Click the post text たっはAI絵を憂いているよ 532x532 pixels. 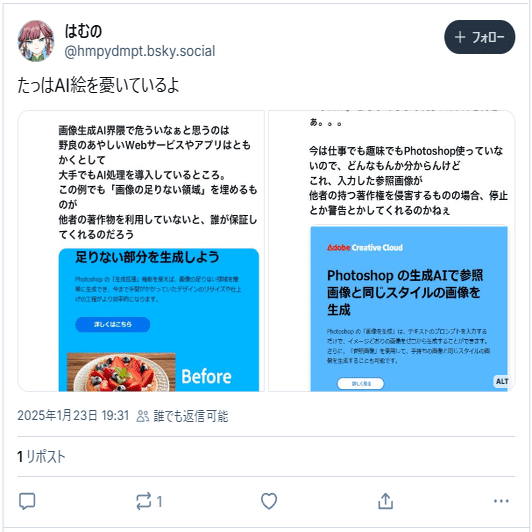point(98,85)
